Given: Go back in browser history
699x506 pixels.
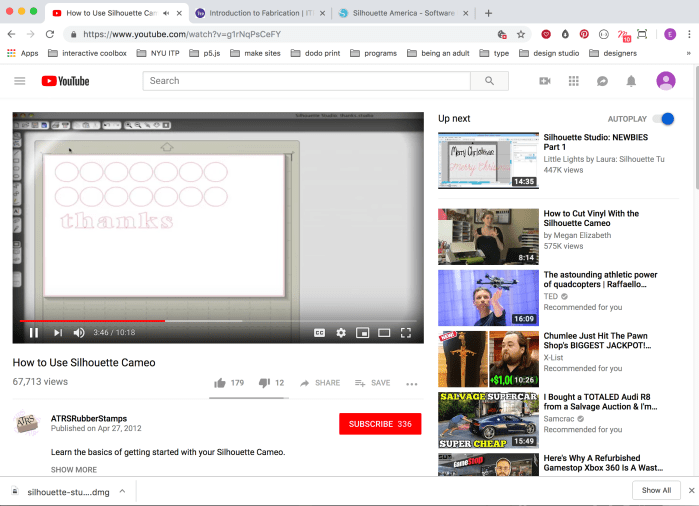Looking at the screenshot, I should point(12,34).
